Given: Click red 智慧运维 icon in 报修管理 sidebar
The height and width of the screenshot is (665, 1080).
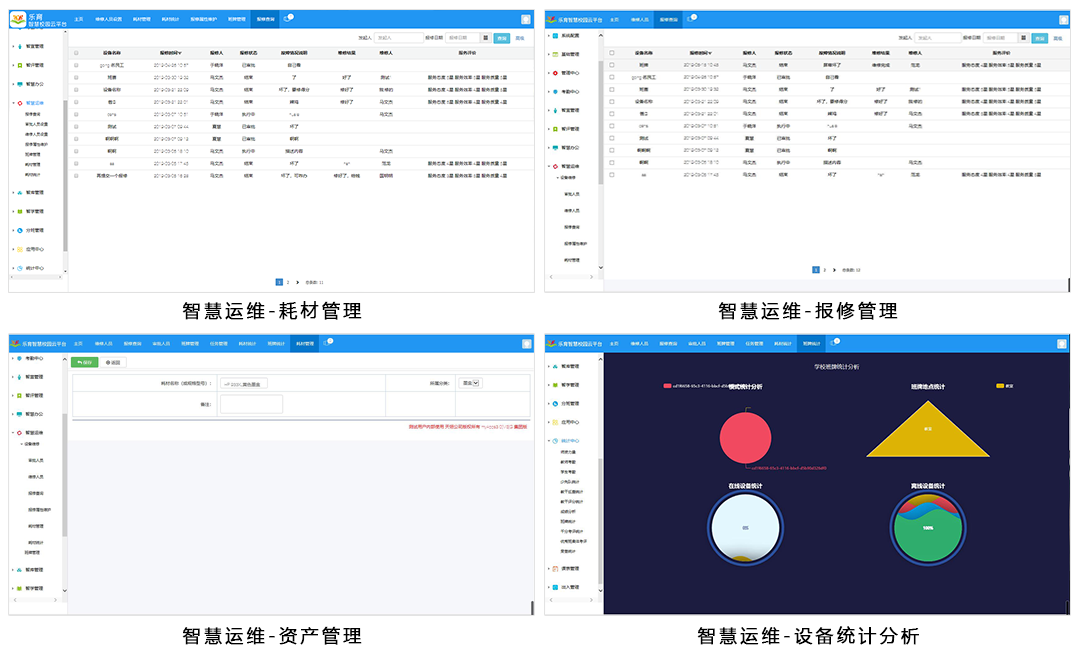Looking at the screenshot, I should [555, 166].
